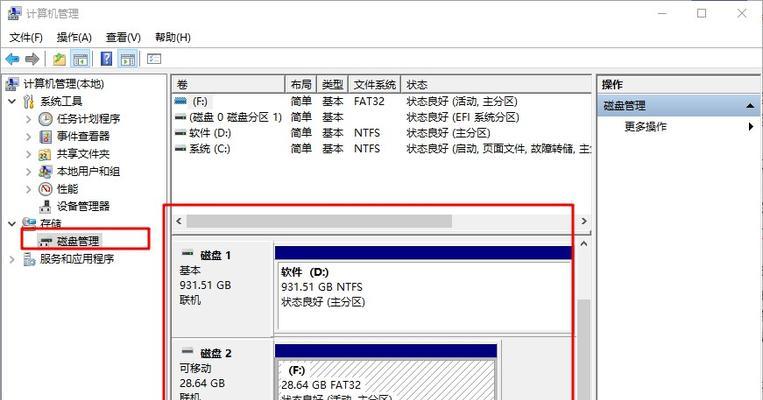The width and height of the screenshot is (763, 400).
Task: Expand the 事件查看器 node
Action: [x=28, y=137]
